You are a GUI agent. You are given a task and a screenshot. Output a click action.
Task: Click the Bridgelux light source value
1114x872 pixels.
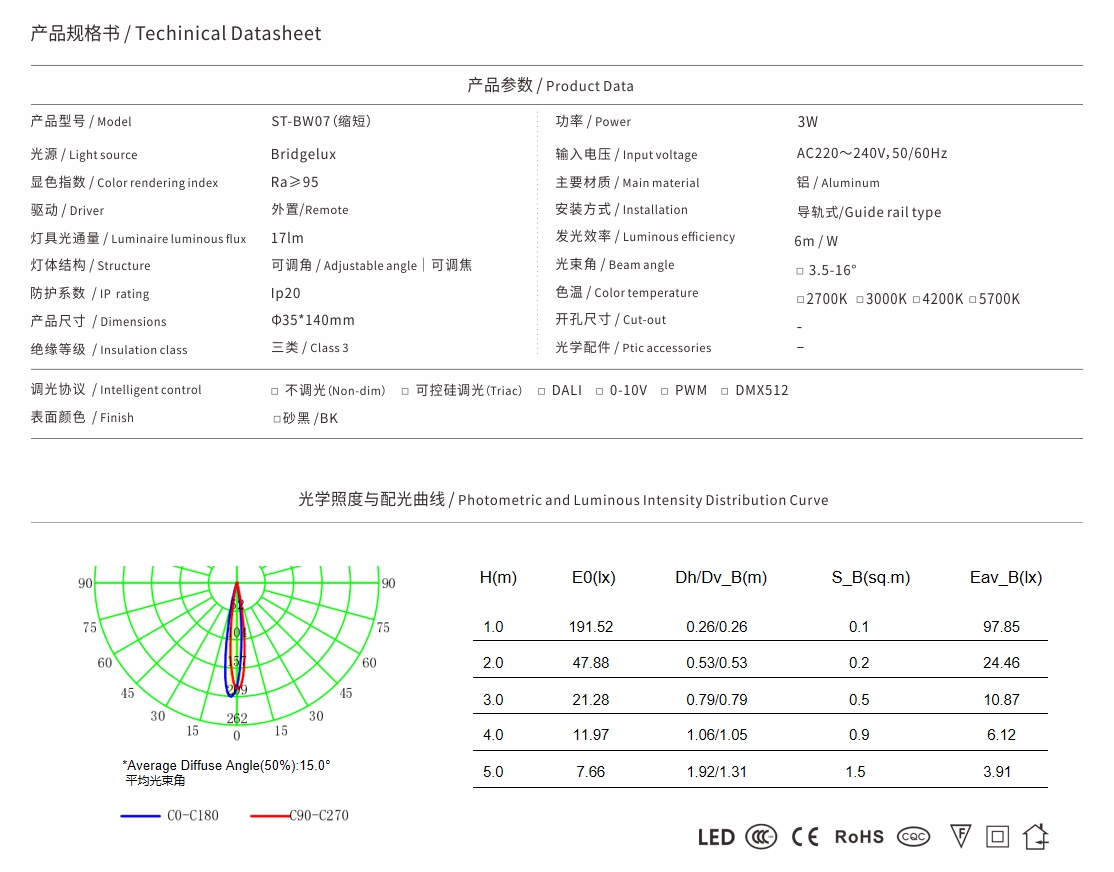point(303,154)
